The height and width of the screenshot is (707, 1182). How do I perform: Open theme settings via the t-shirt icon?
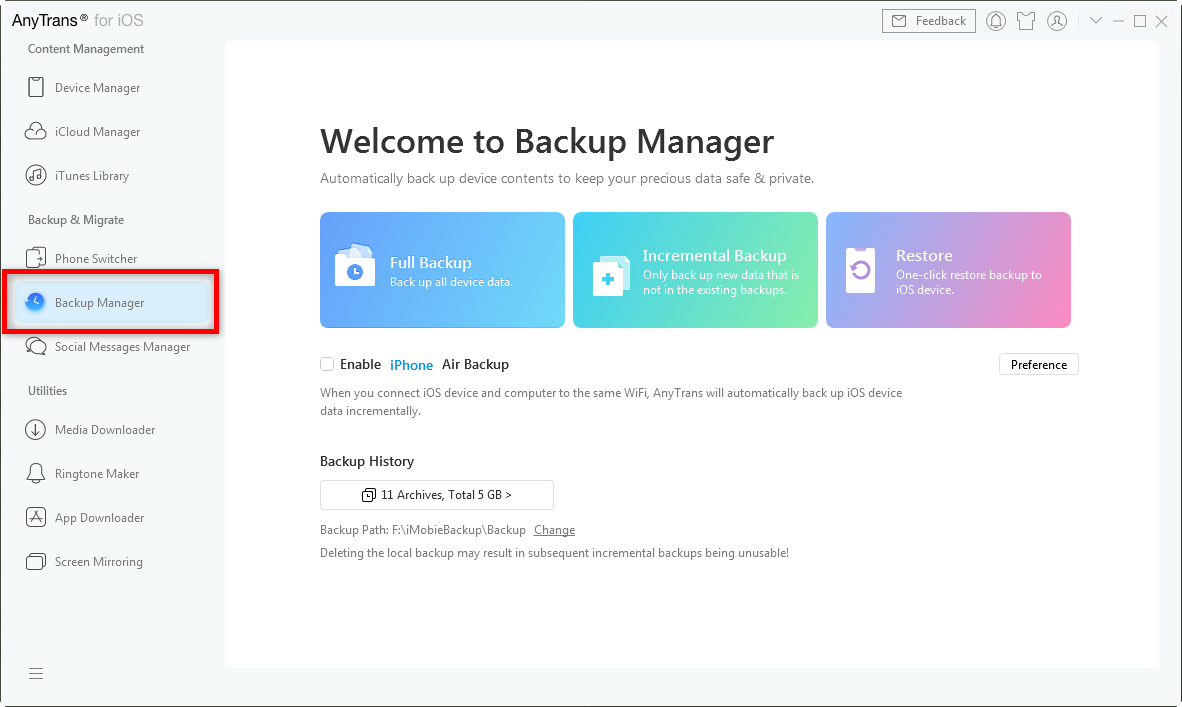(1026, 20)
